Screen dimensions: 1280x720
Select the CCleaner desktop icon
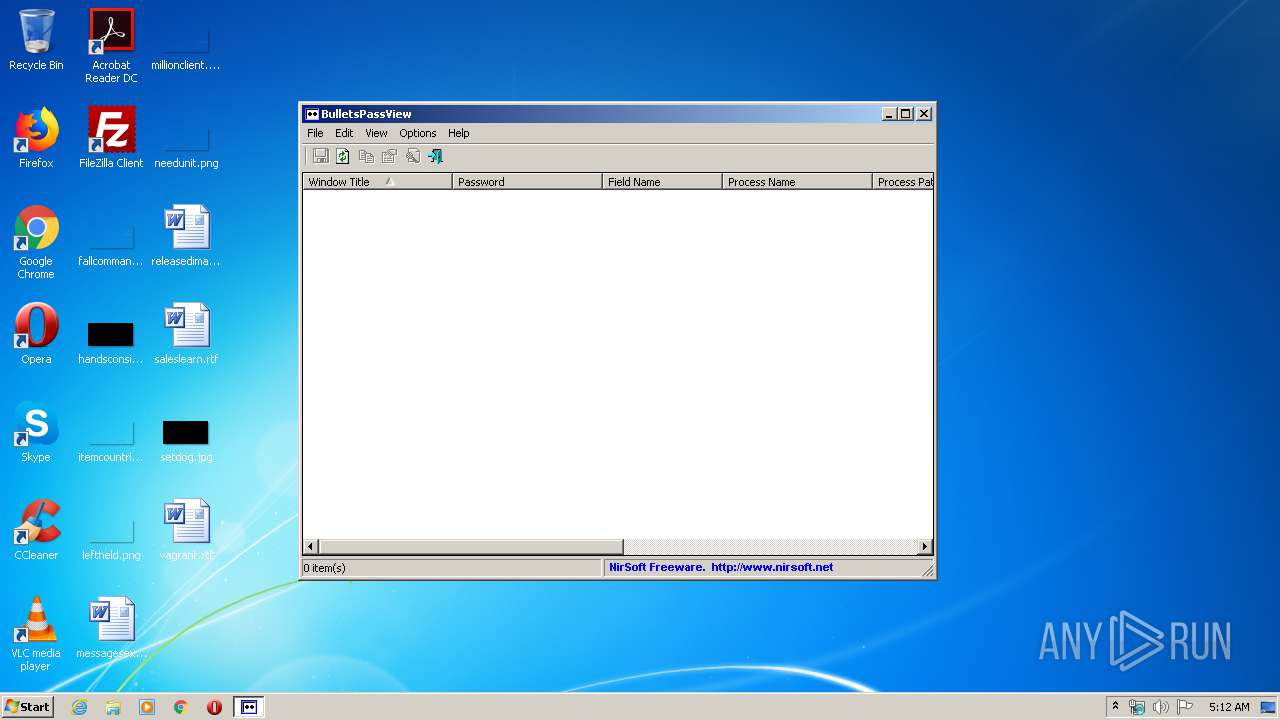pos(36,530)
